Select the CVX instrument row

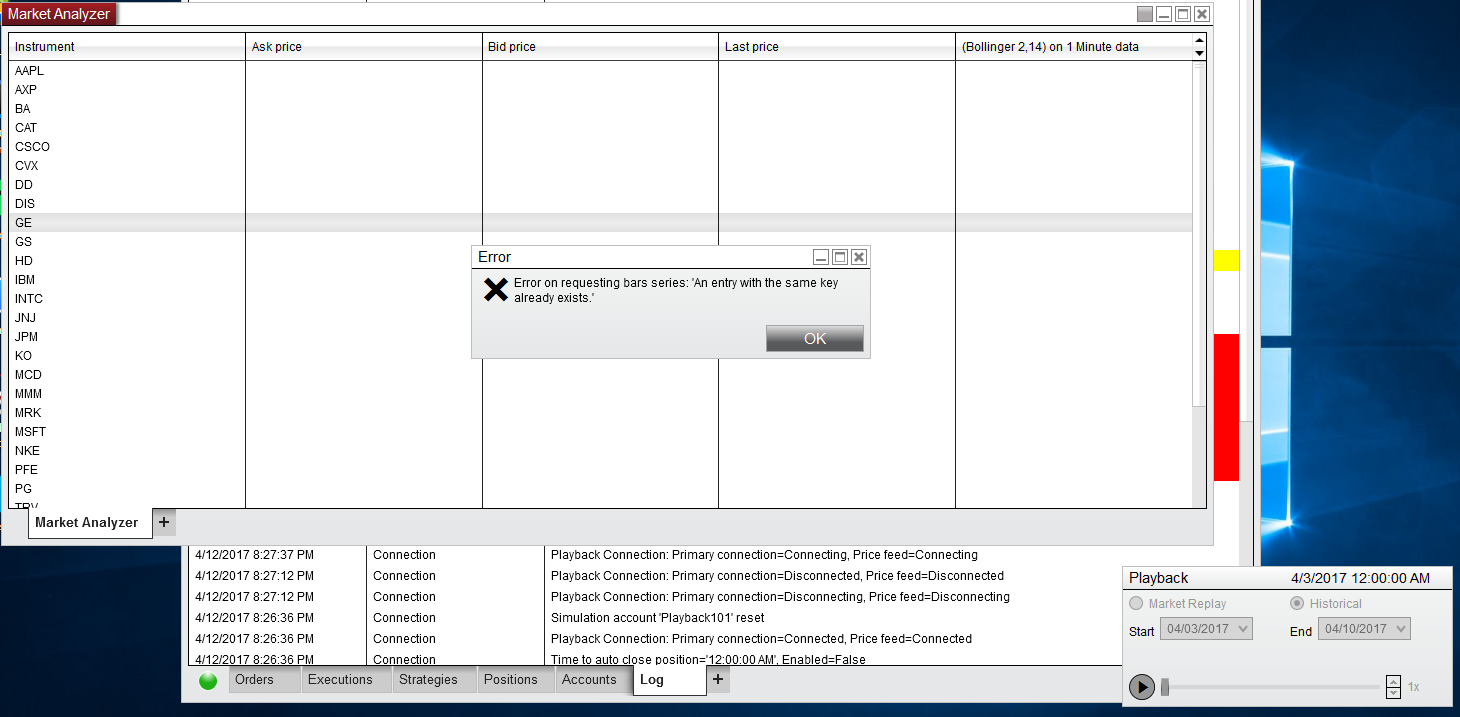click(600, 166)
